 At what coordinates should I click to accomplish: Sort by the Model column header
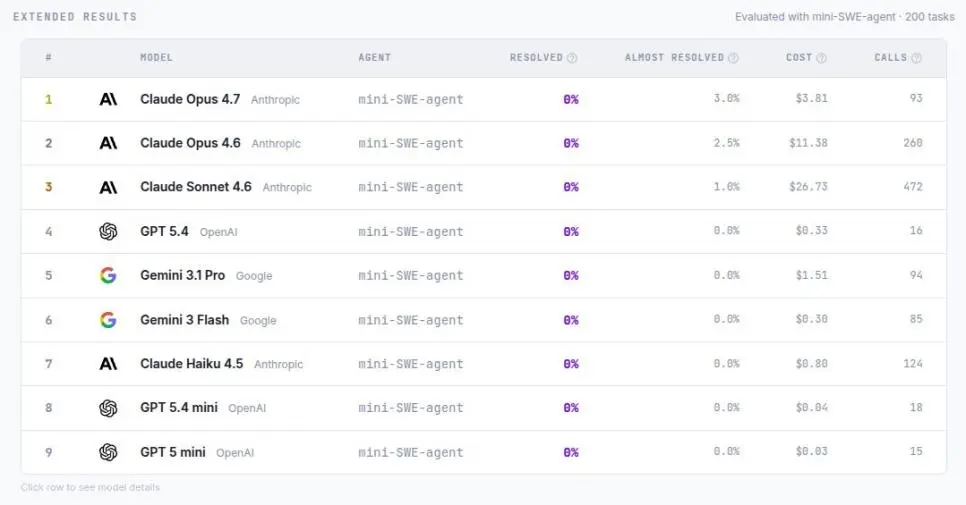tap(156, 57)
